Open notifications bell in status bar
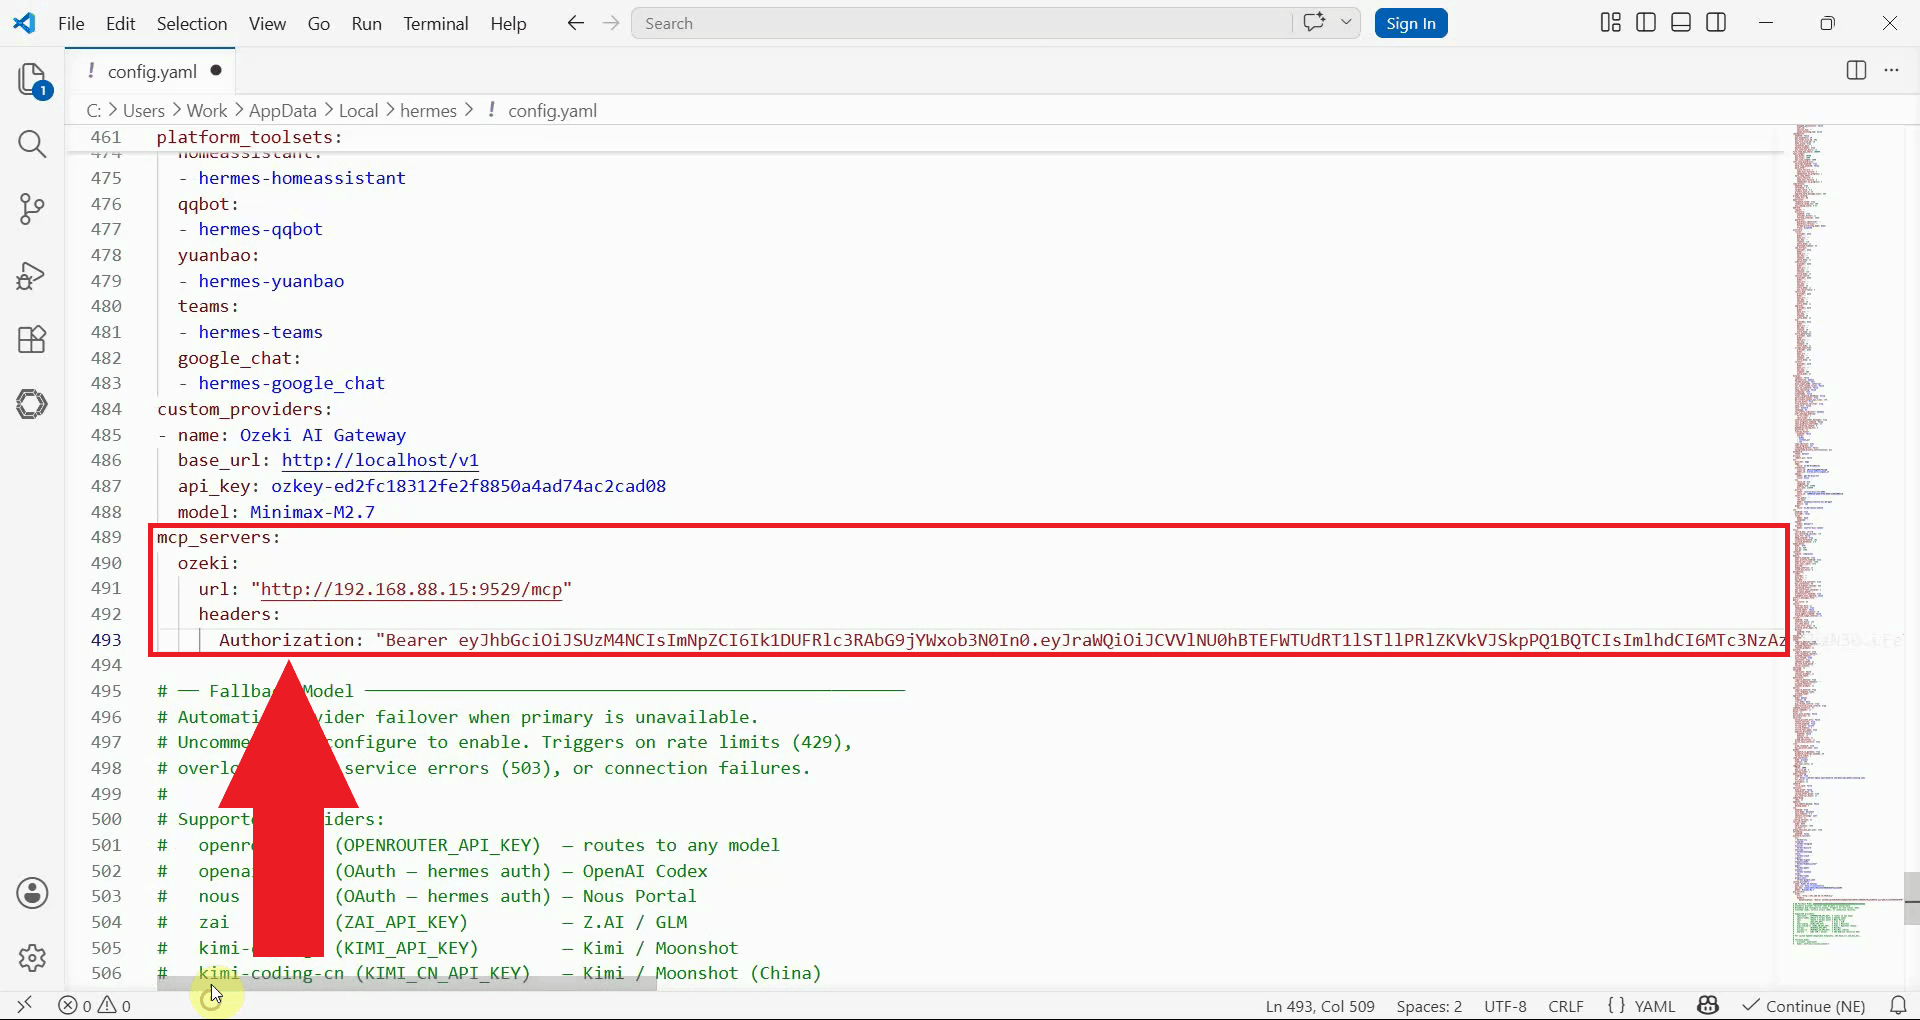This screenshot has width=1920, height=1020. 1898,1005
